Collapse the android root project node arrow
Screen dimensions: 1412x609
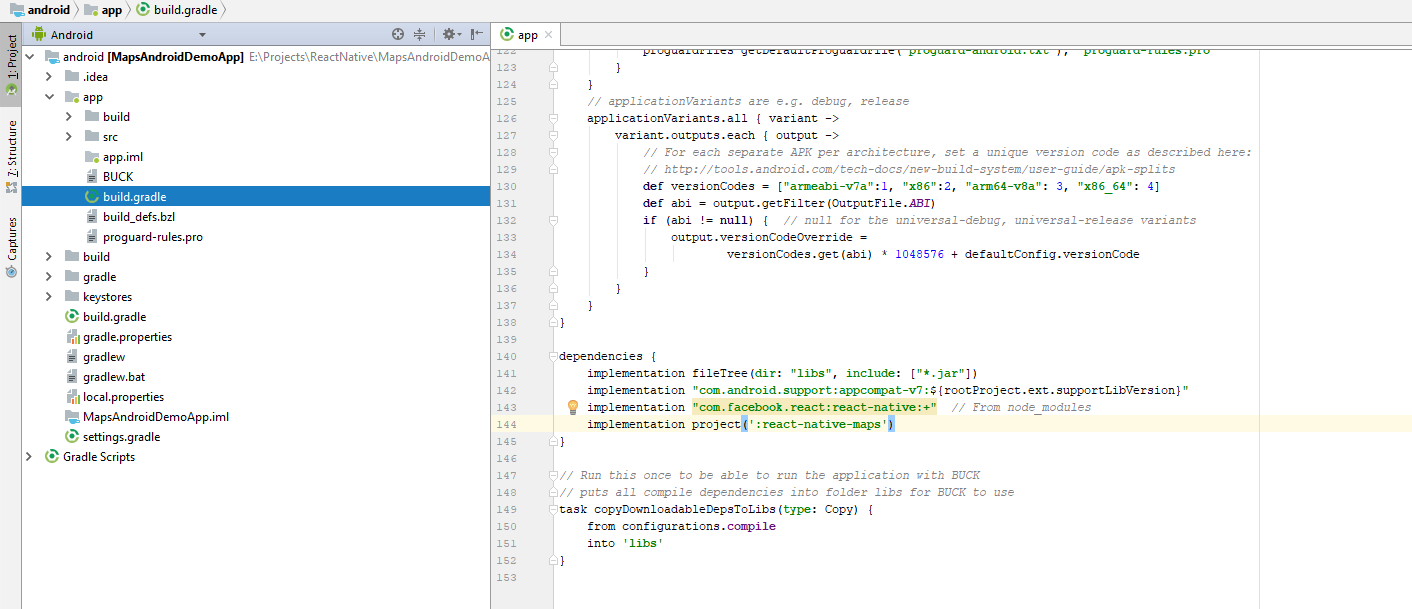(x=30, y=57)
